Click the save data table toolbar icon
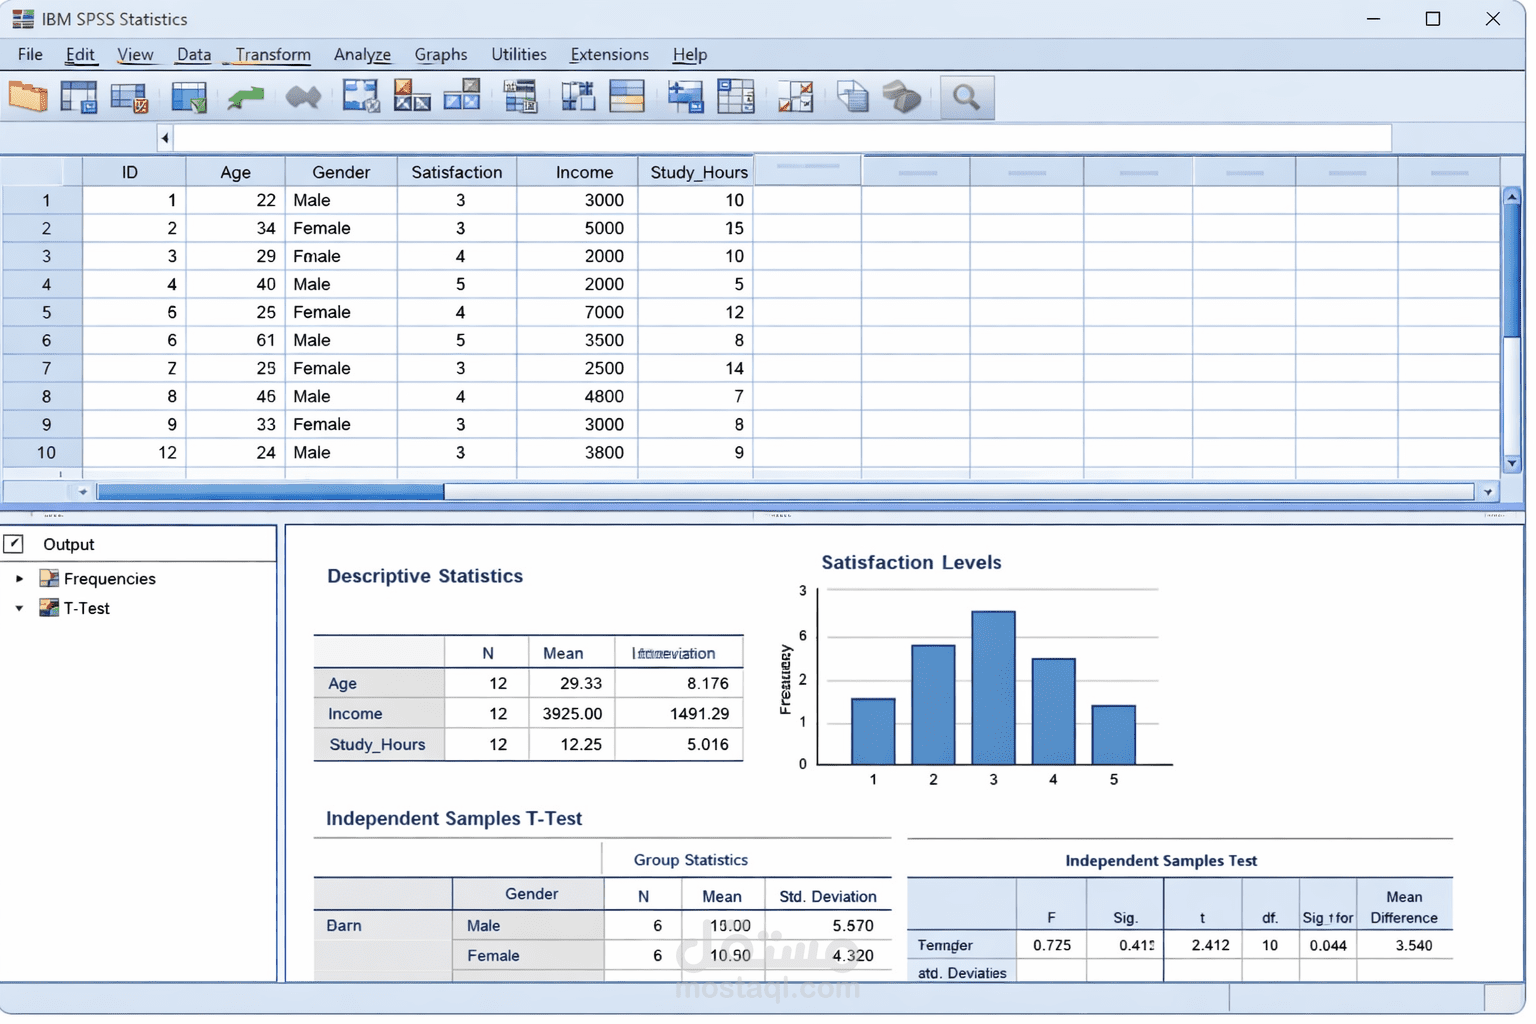The height and width of the screenshot is (1024, 1536). (79, 97)
